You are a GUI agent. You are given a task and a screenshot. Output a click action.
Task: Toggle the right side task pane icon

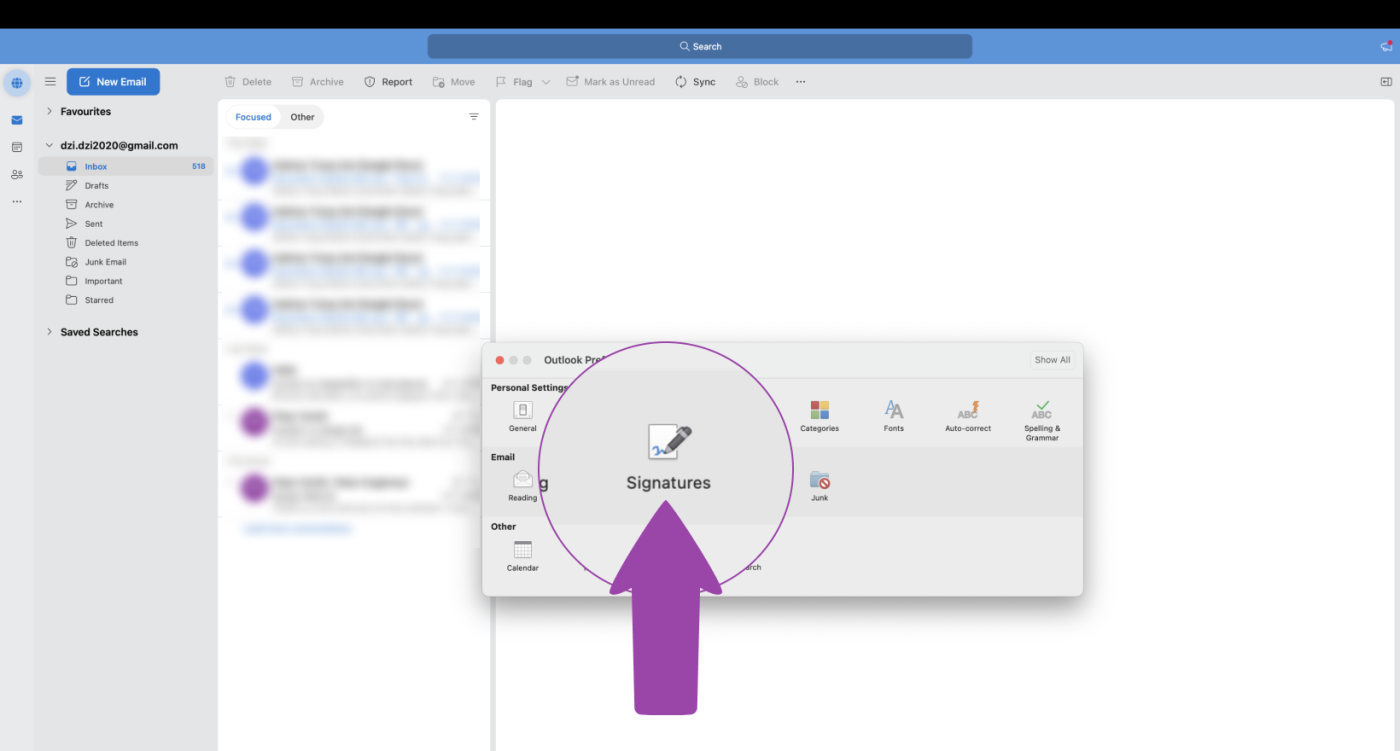(1386, 82)
